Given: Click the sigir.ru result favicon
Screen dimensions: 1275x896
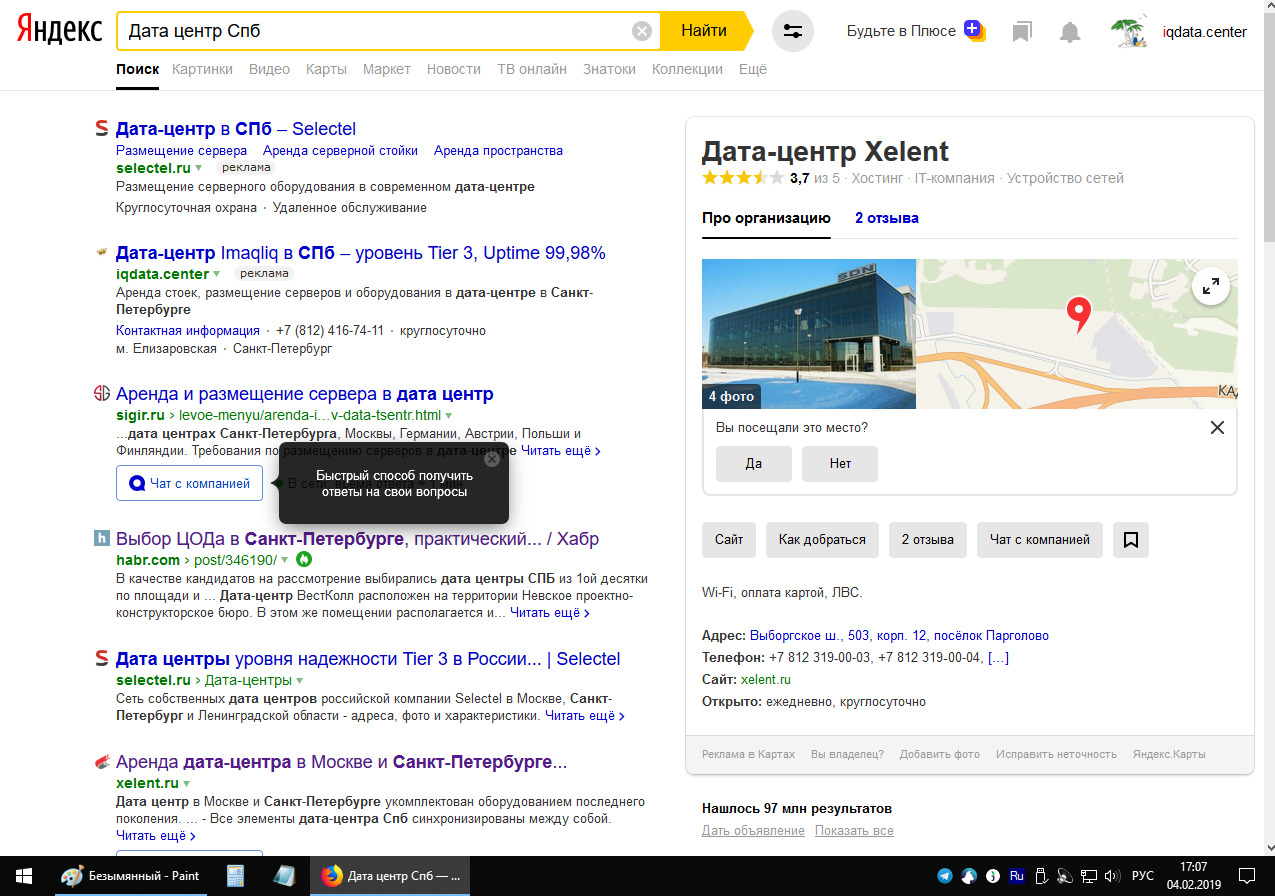Looking at the screenshot, I should 101,393.
